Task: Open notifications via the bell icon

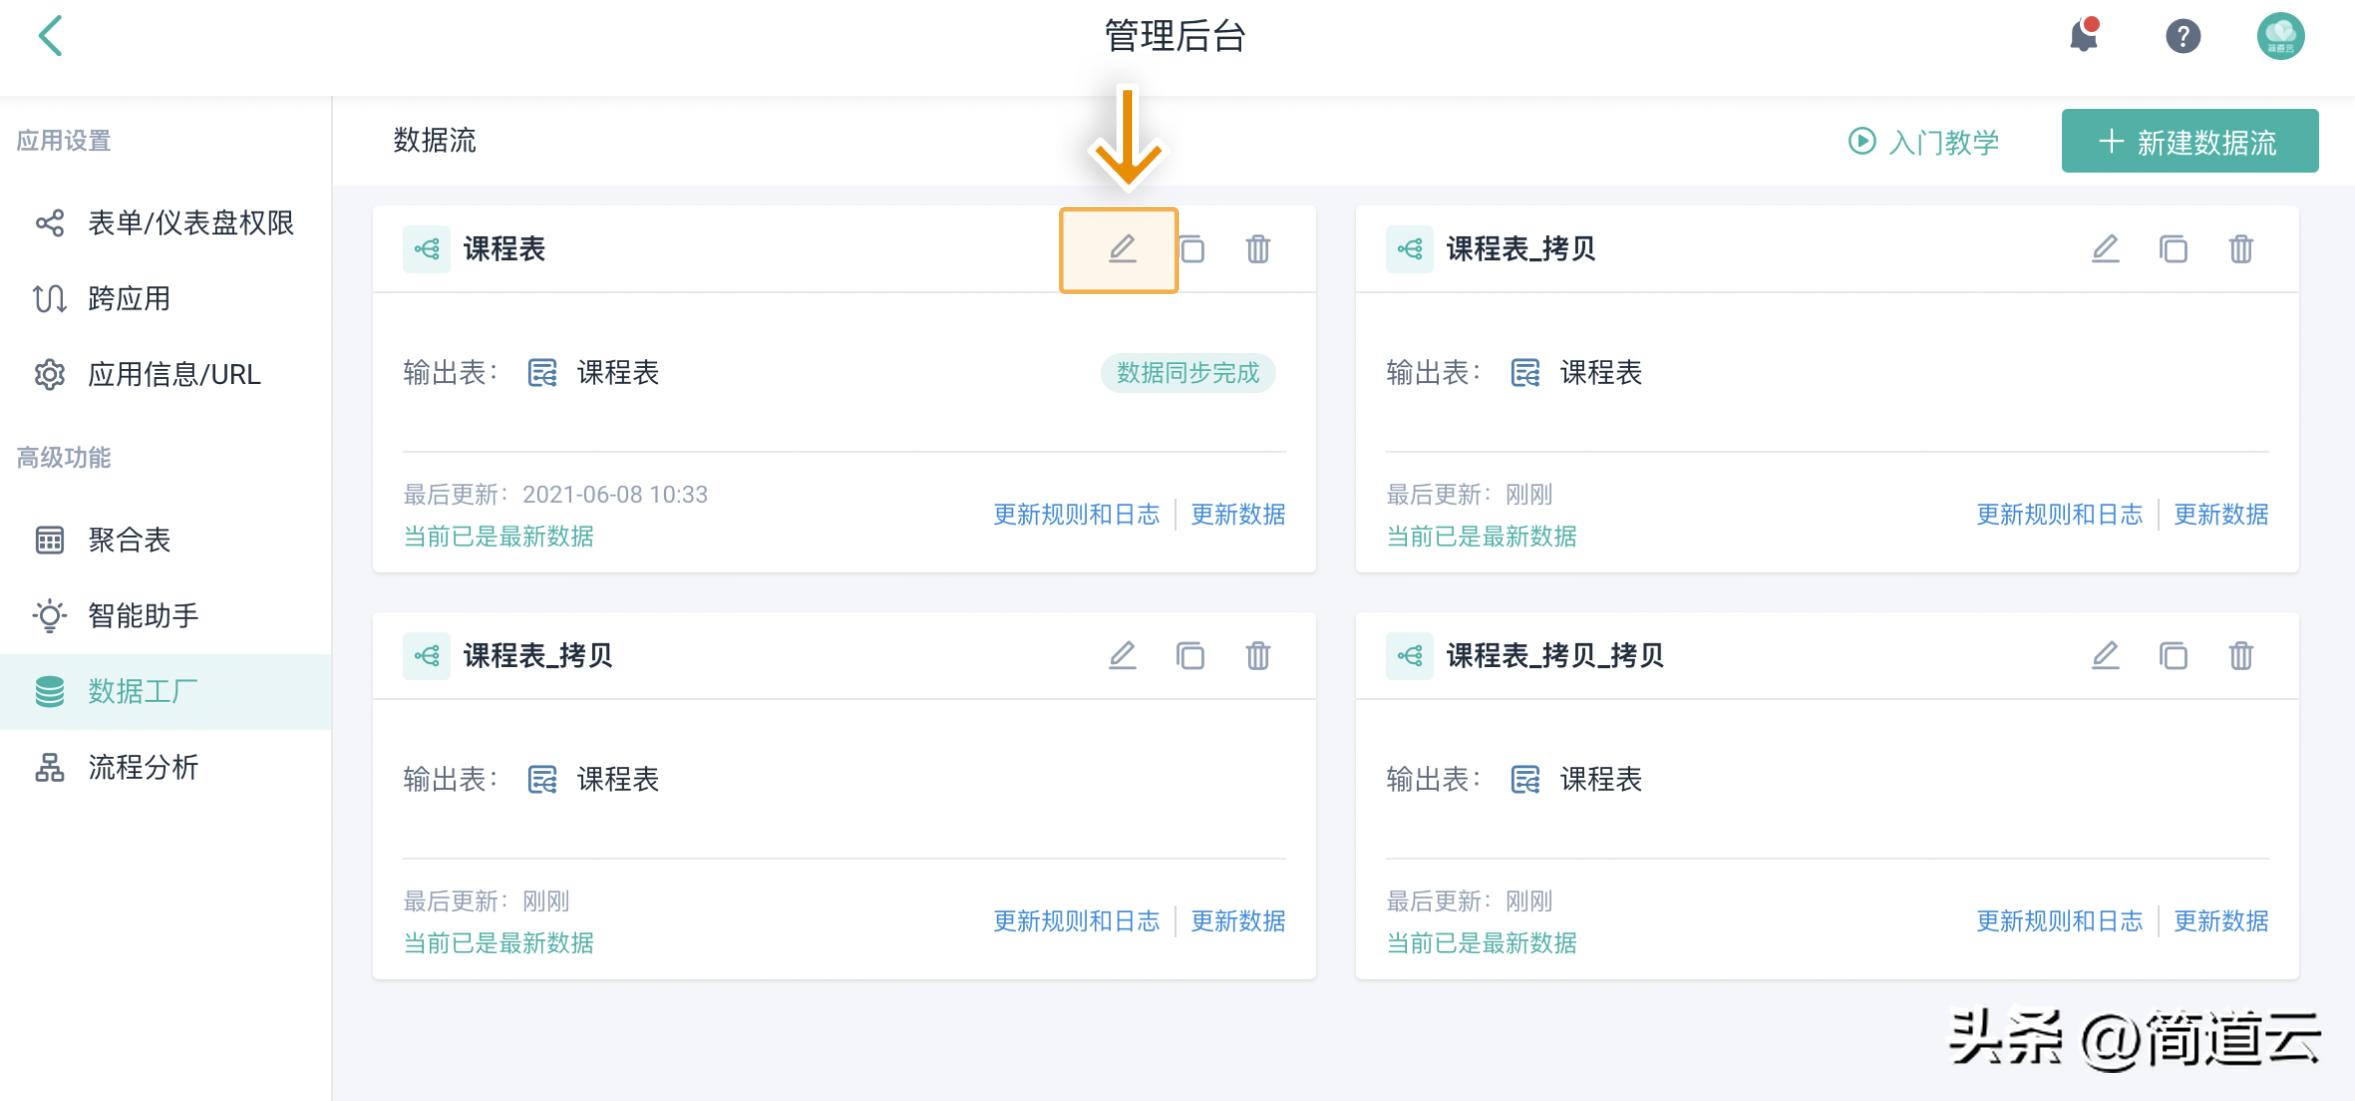Action: click(2083, 36)
